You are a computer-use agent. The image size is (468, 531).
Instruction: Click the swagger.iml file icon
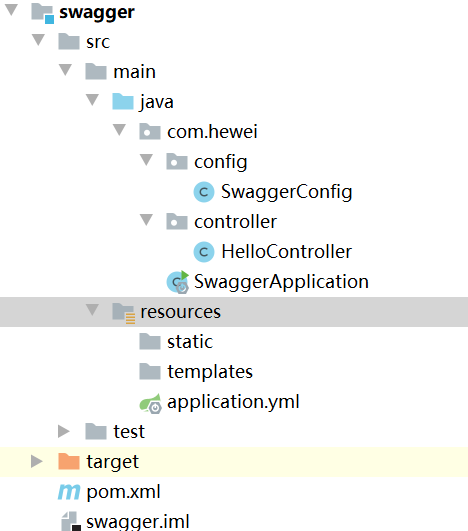tap(71, 522)
